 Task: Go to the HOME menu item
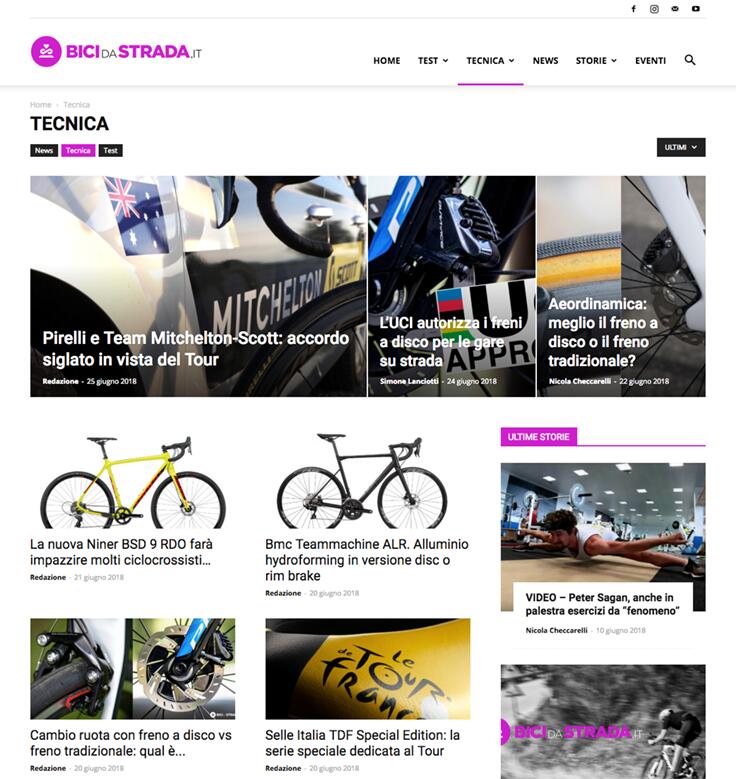click(x=387, y=61)
